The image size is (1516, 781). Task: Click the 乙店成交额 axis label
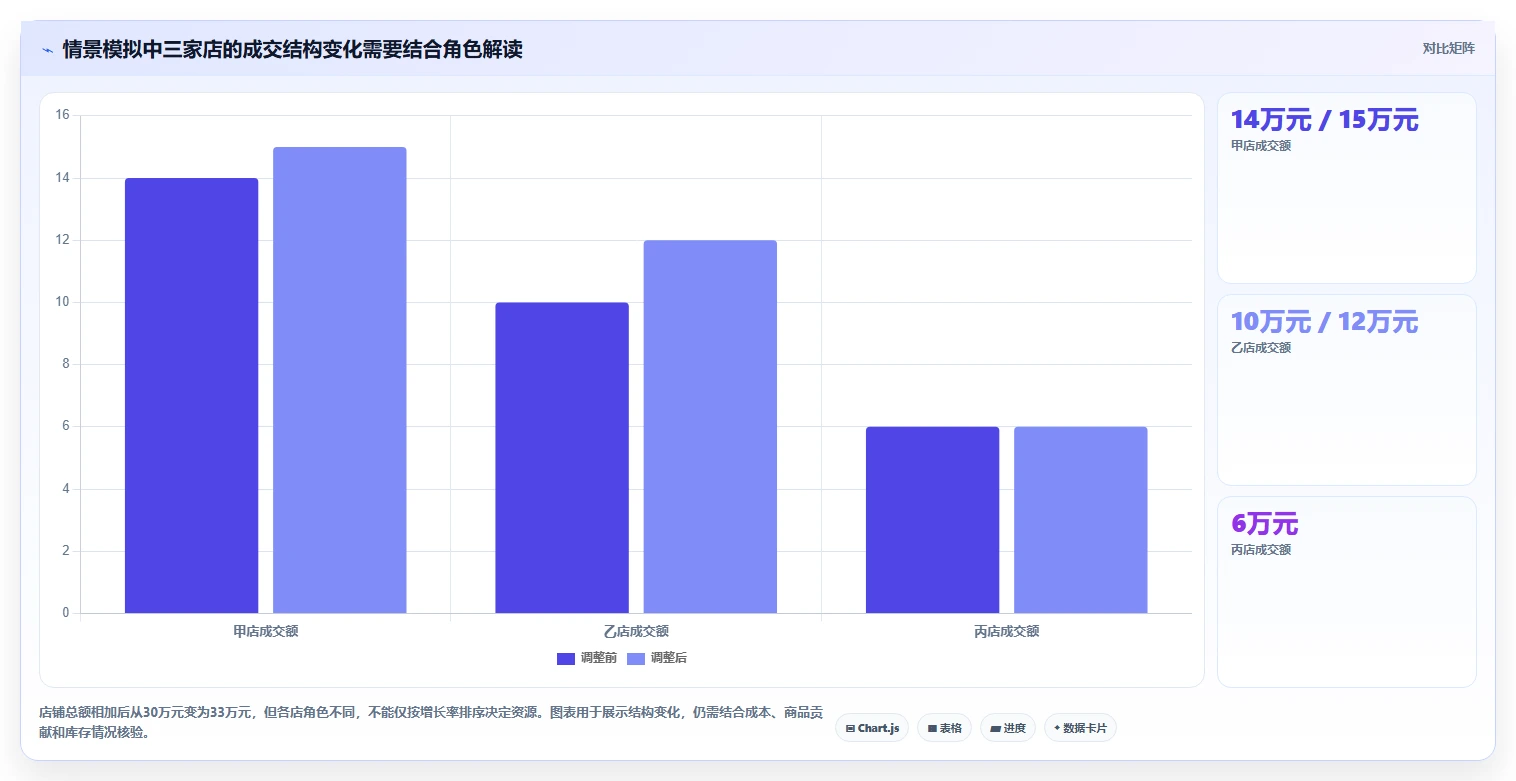636,632
